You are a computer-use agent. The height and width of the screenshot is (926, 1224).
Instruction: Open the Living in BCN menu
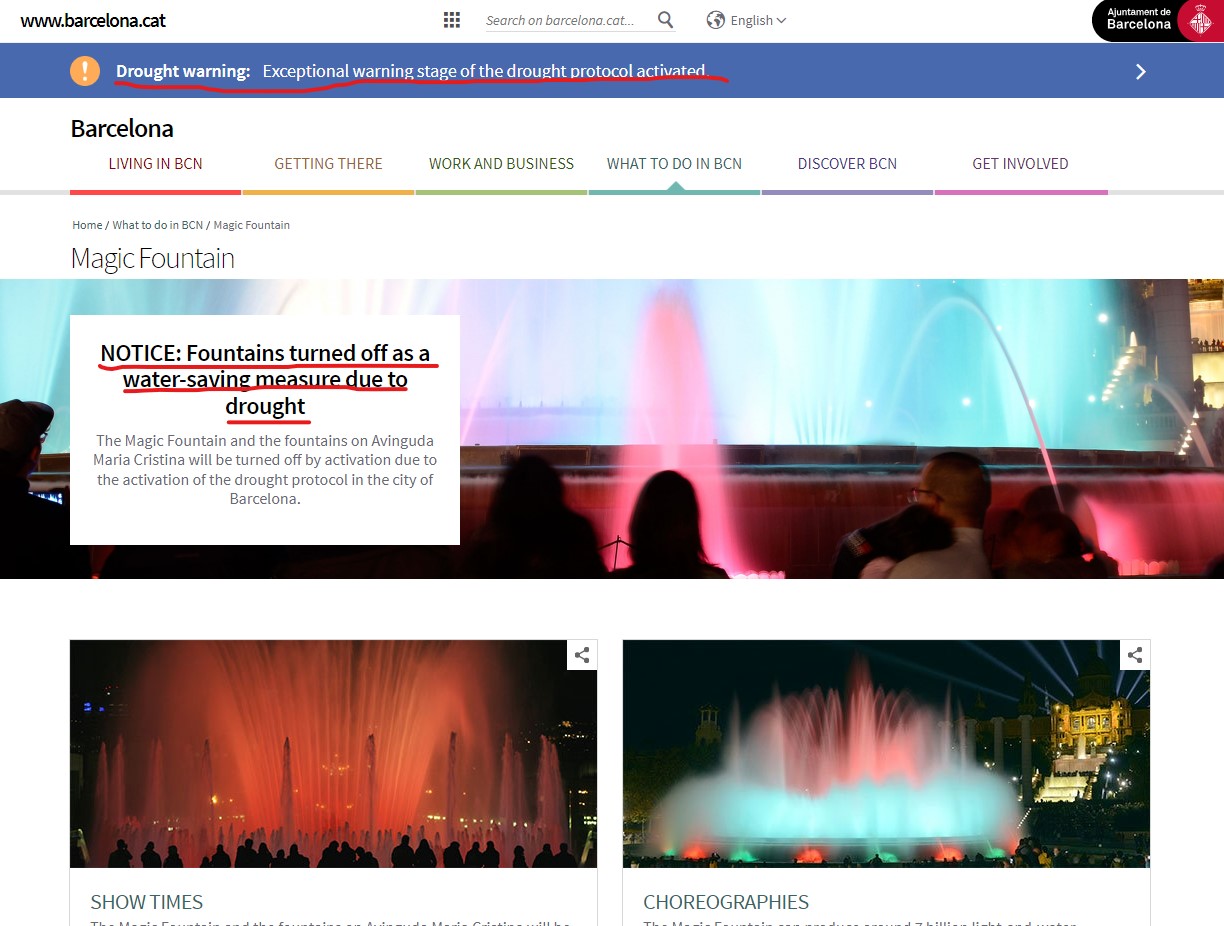point(155,164)
